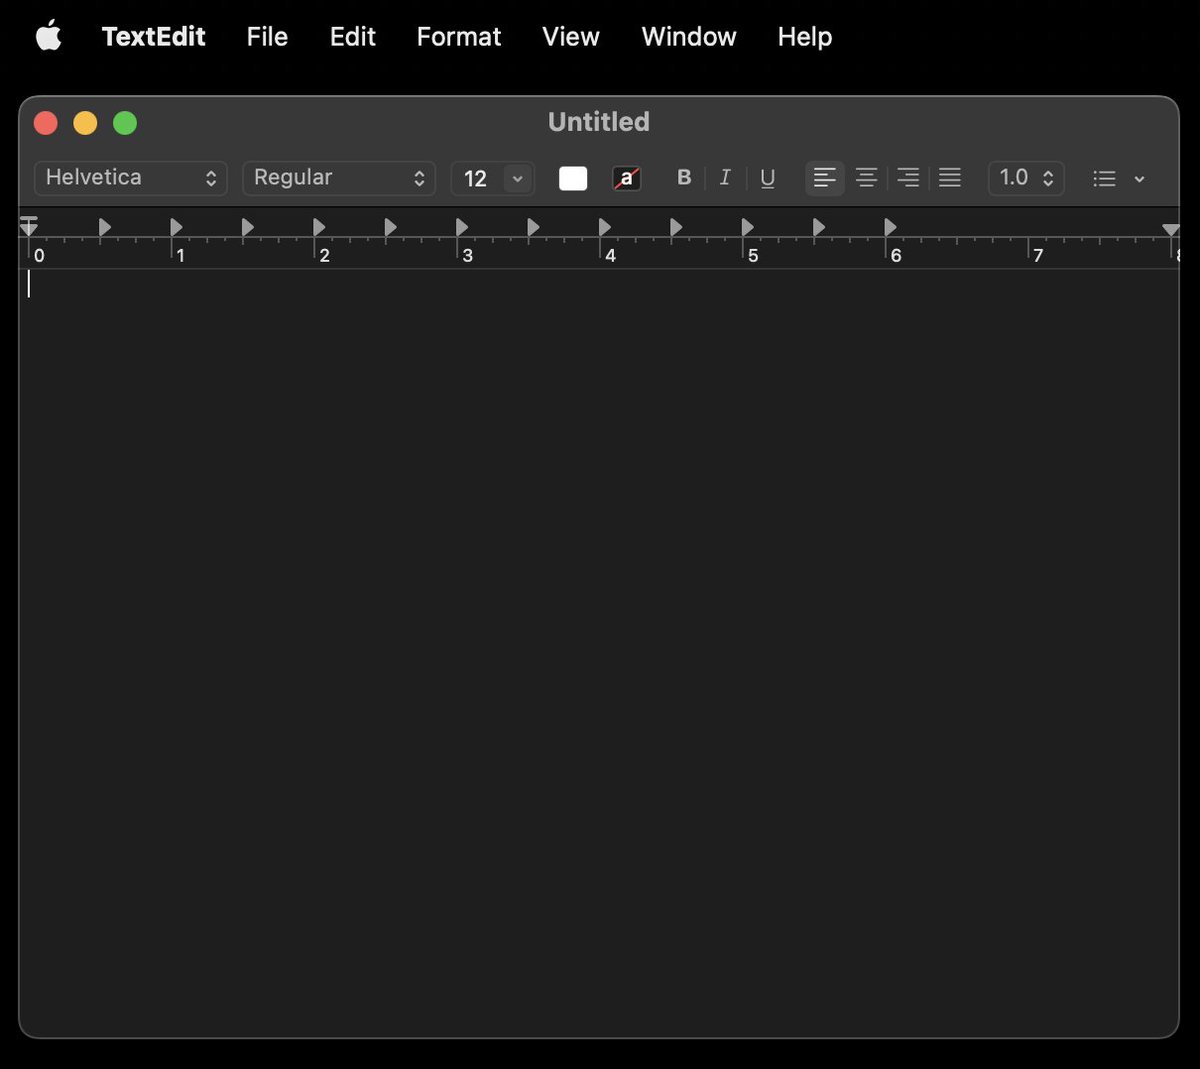This screenshot has height=1069, width=1200.
Task: Open the text background color swatch
Action: click(x=627, y=178)
